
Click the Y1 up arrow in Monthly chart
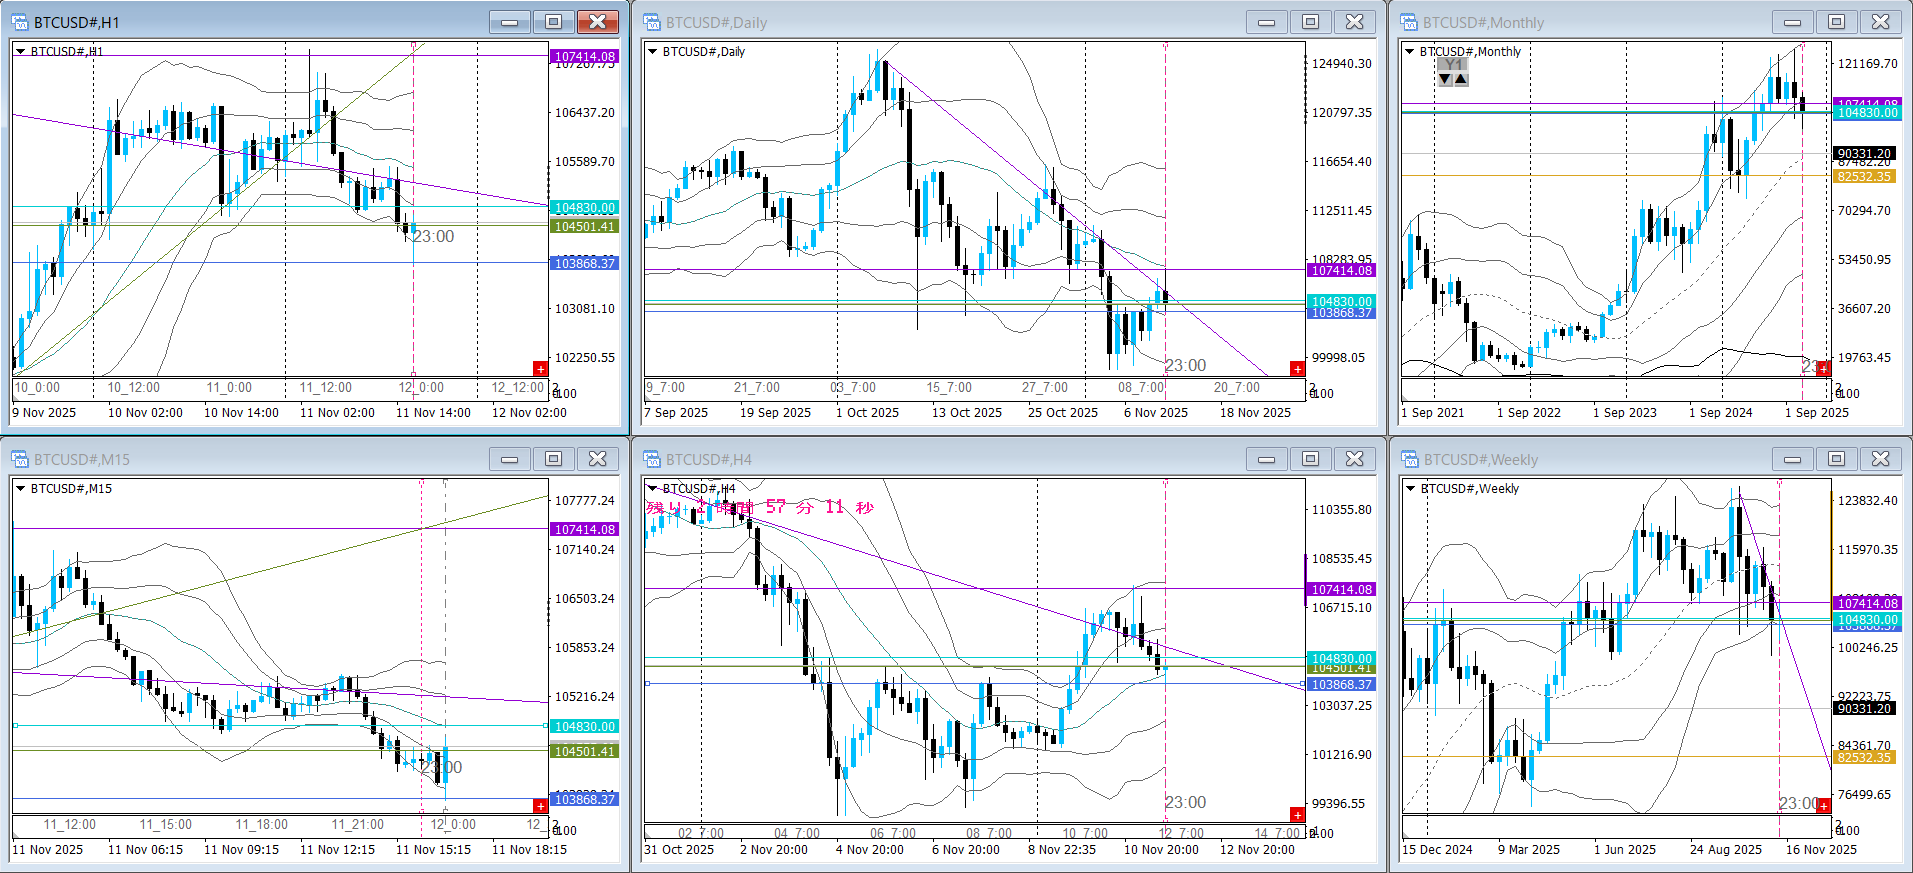(x=1461, y=79)
